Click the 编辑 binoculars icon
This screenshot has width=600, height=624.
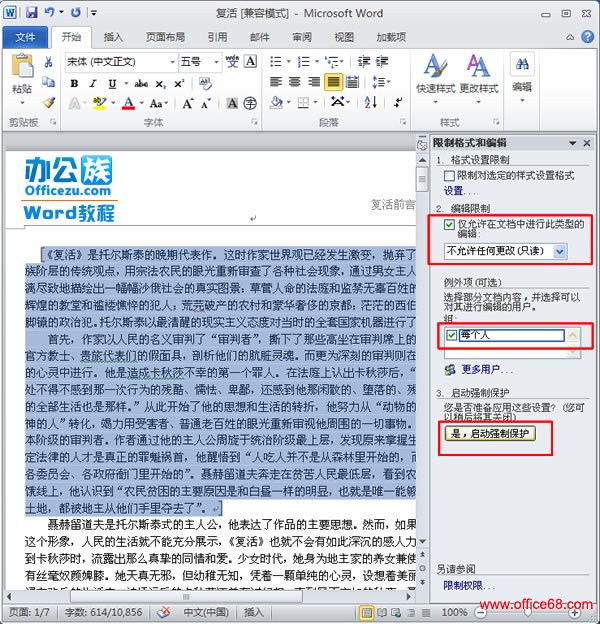(x=521, y=73)
